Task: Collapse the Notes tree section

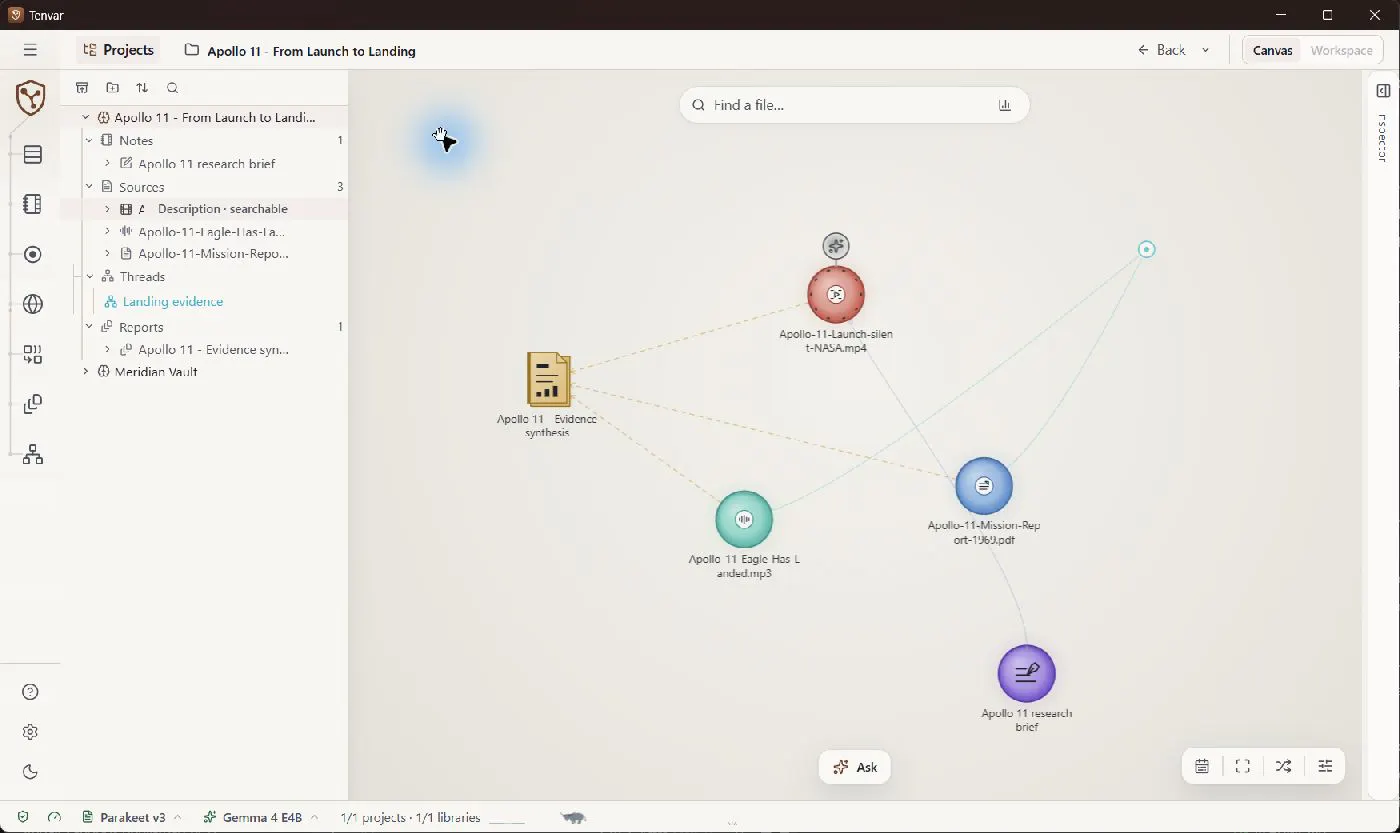Action: (x=89, y=140)
